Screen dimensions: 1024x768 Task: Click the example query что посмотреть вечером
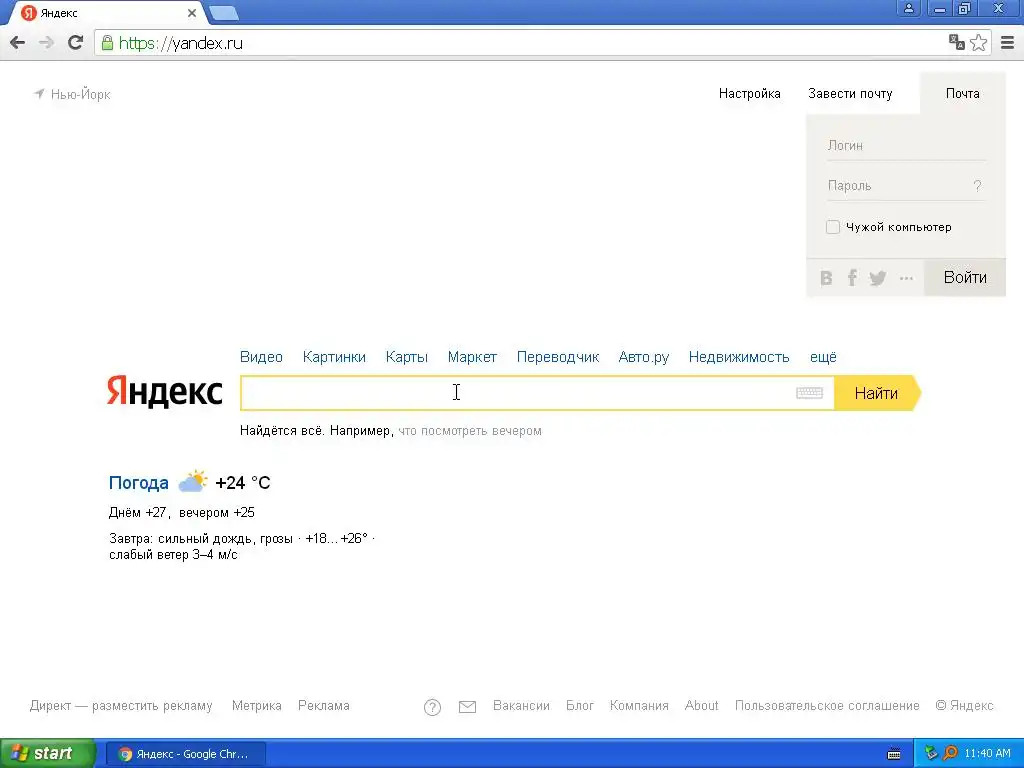click(470, 431)
